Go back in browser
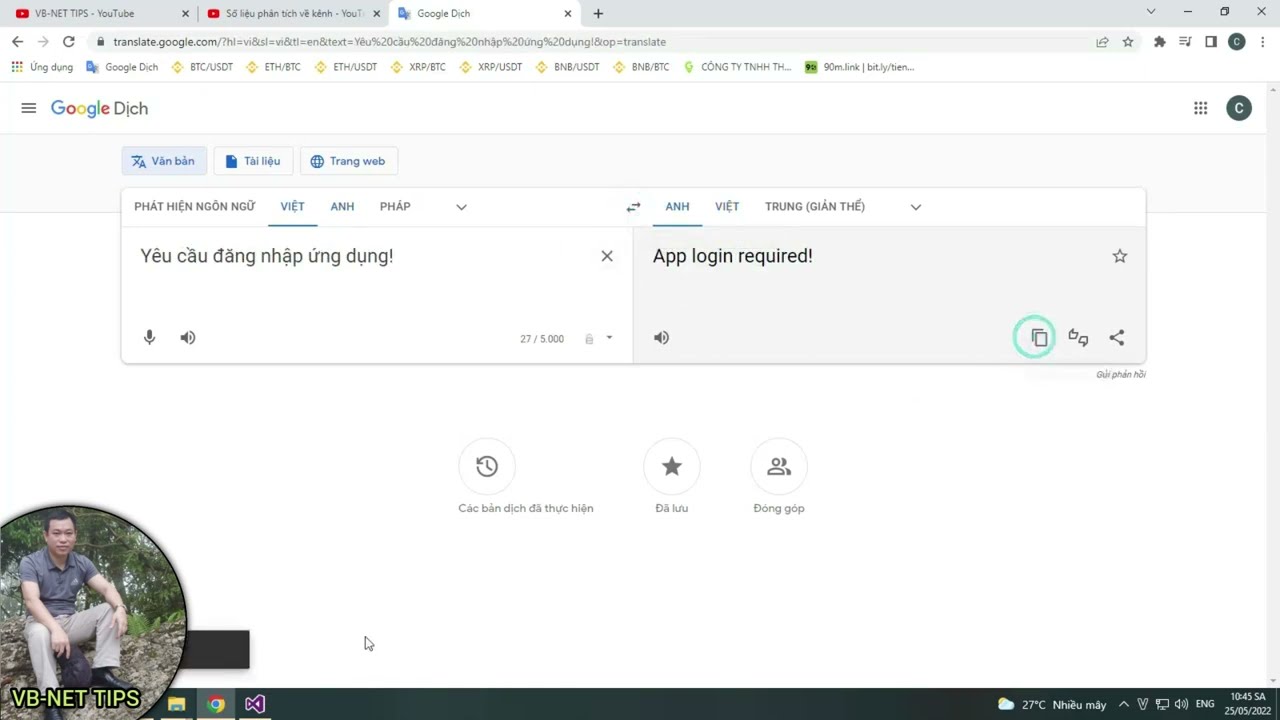1280x720 pixels. 17,42
